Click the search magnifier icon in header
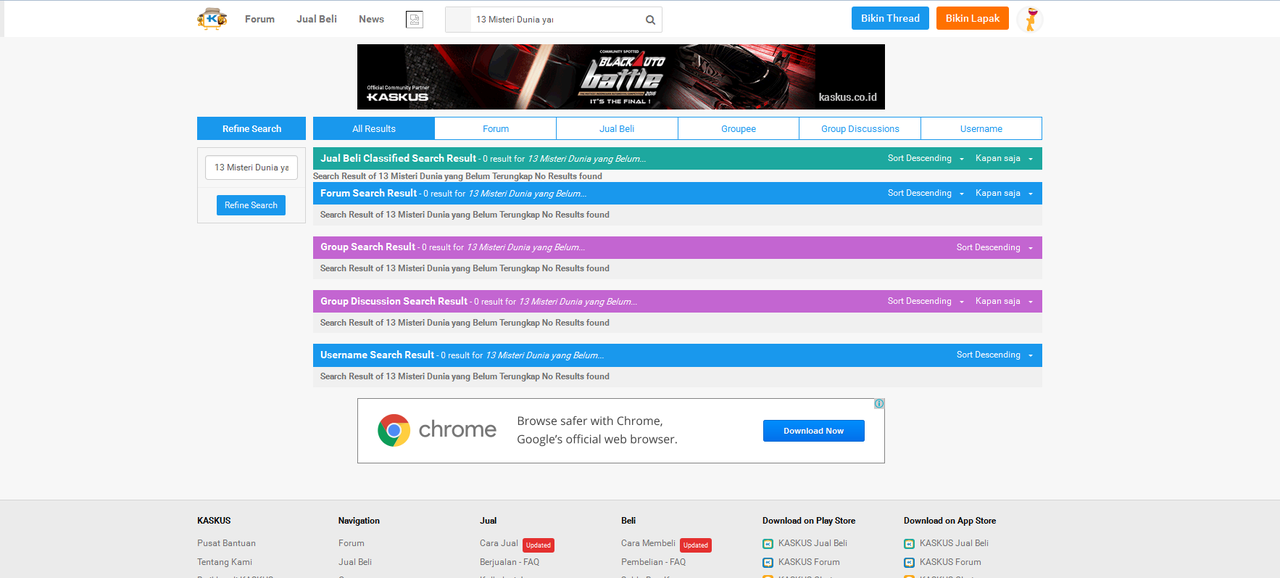 tap(650, 19)
